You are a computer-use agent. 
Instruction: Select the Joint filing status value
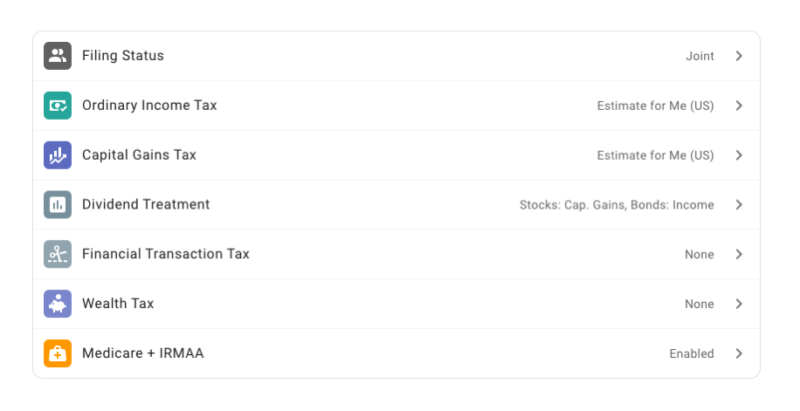click(x=699, y=56)
